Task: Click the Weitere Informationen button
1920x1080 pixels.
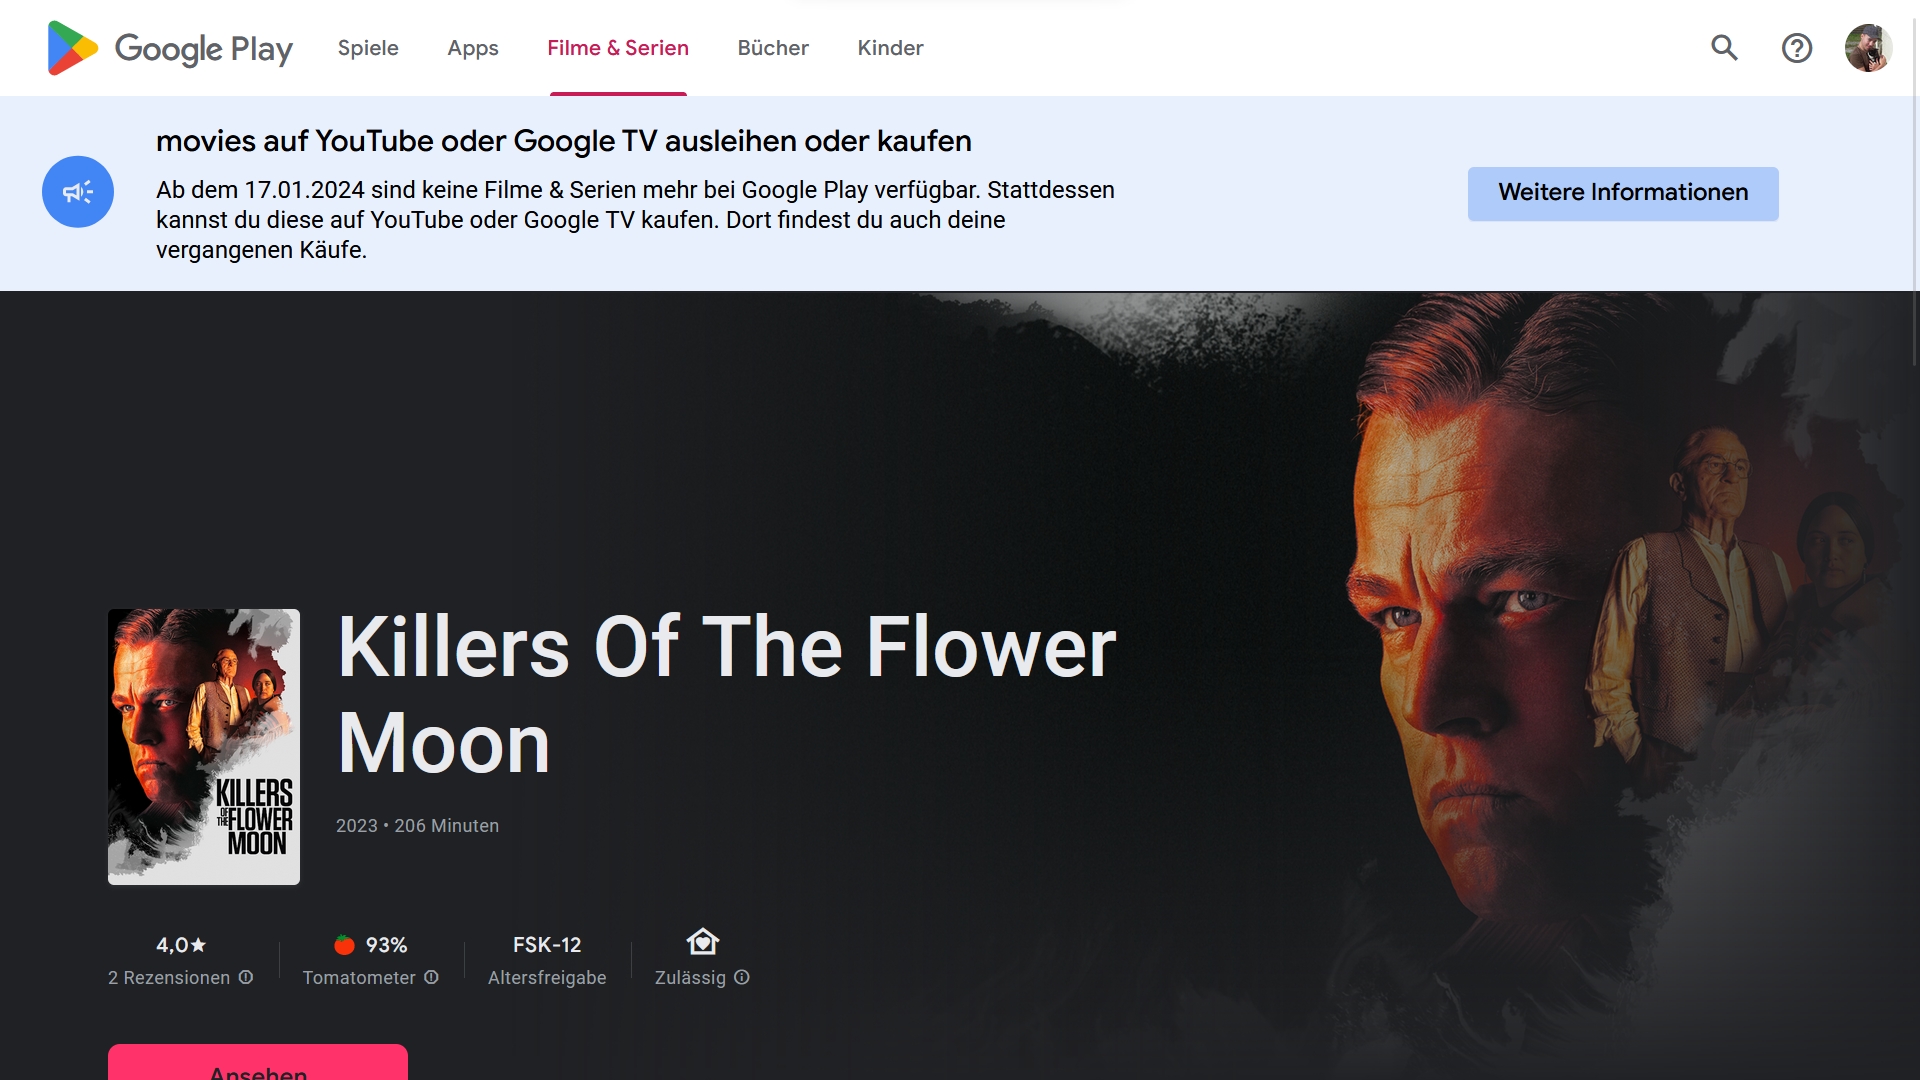Action: click(1623, 193)
